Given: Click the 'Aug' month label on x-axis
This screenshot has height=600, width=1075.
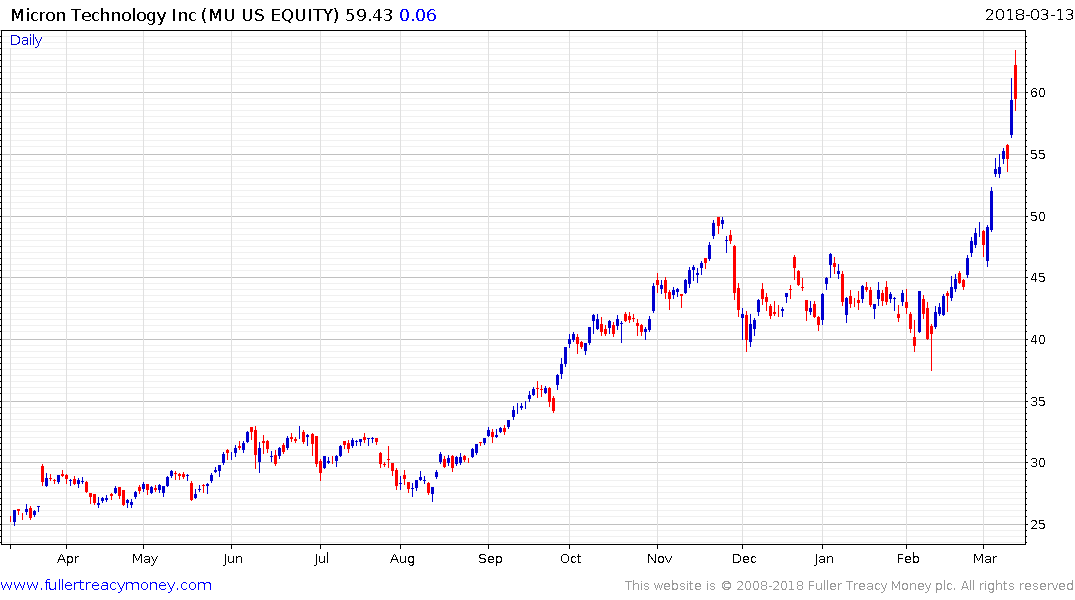Looking at the screenshot, I should [402, 558].
